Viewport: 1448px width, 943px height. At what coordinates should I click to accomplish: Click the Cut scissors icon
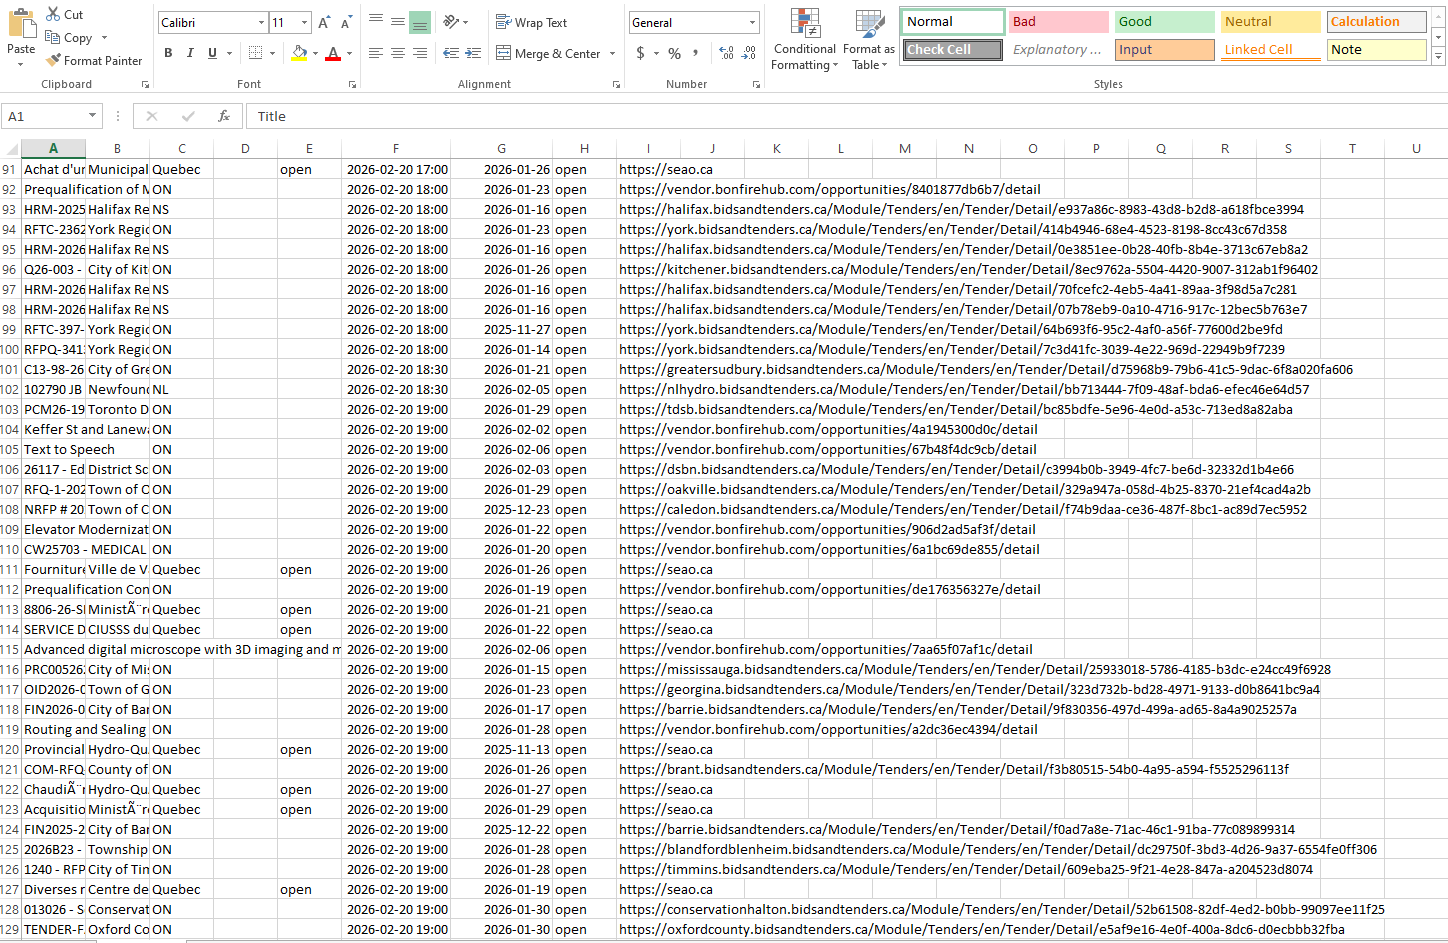click(55, 14)
